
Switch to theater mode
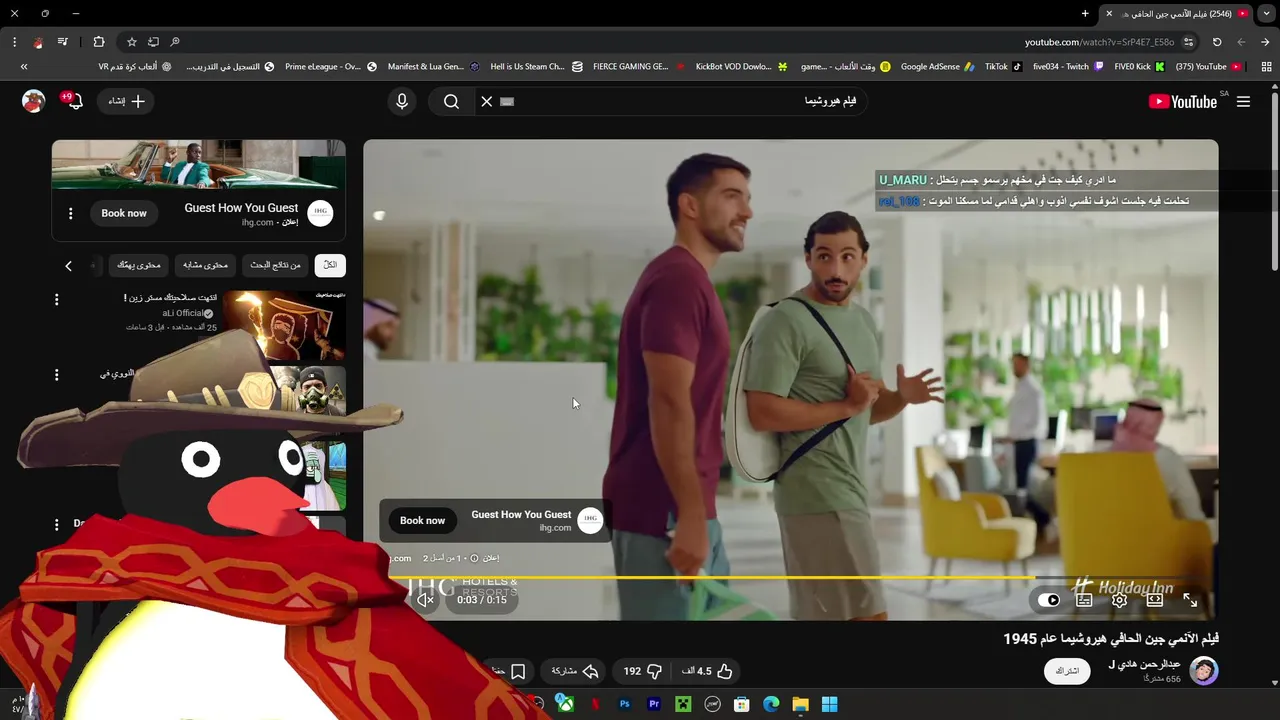(1155, 600)
